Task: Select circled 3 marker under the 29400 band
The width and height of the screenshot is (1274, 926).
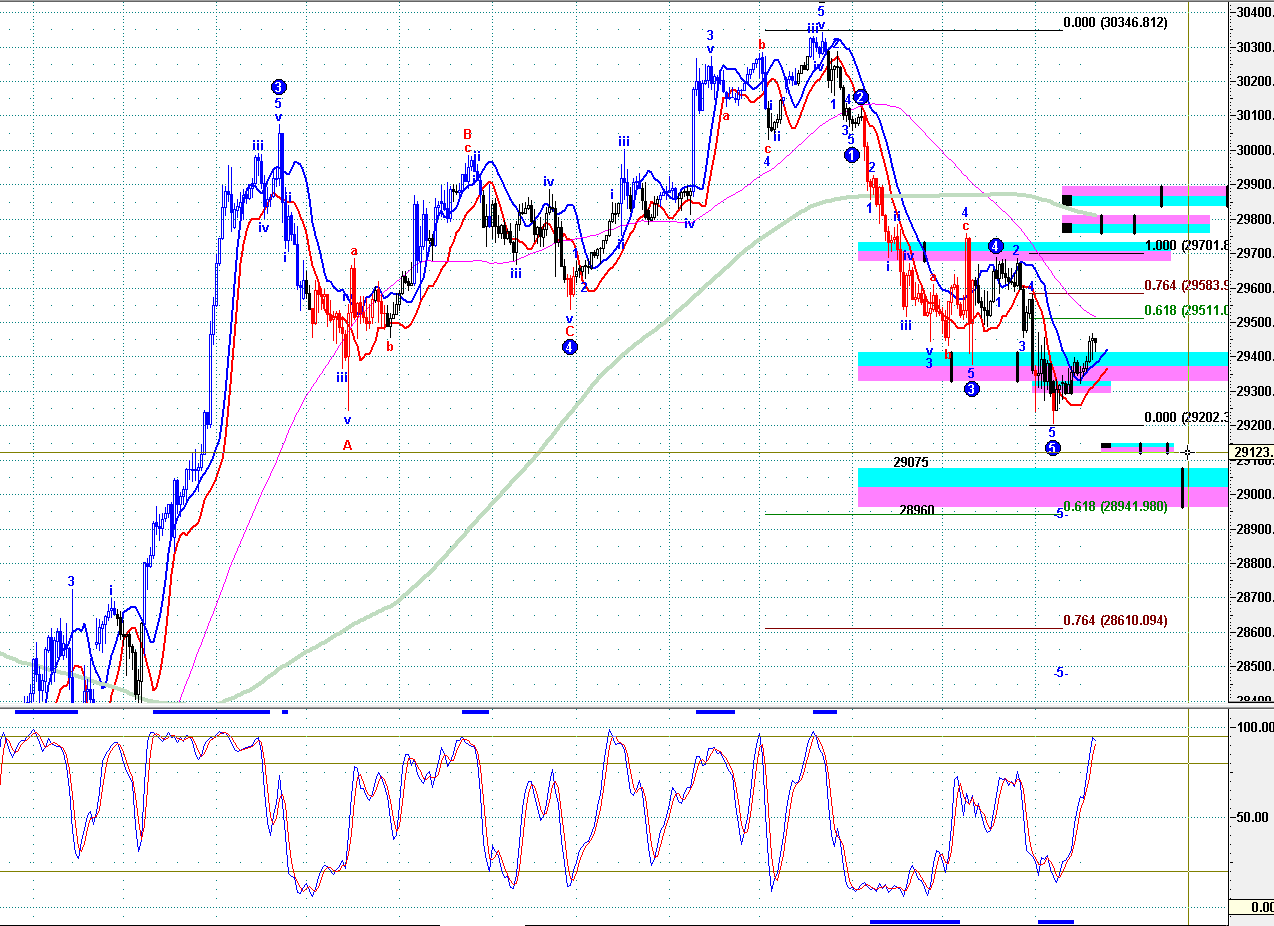Action: tap(971, 389)
